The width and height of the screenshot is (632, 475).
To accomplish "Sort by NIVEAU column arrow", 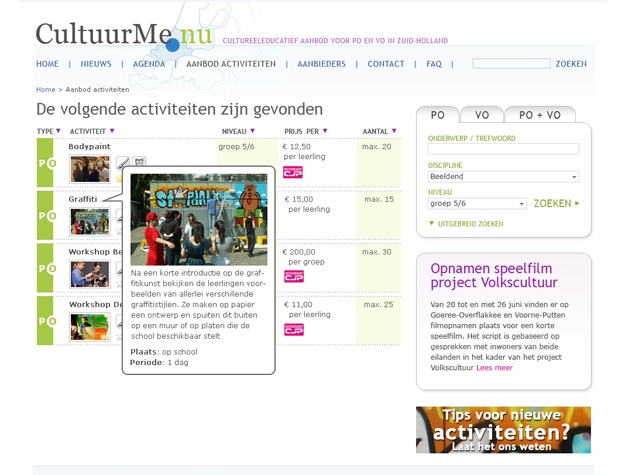I will [252, 131].
